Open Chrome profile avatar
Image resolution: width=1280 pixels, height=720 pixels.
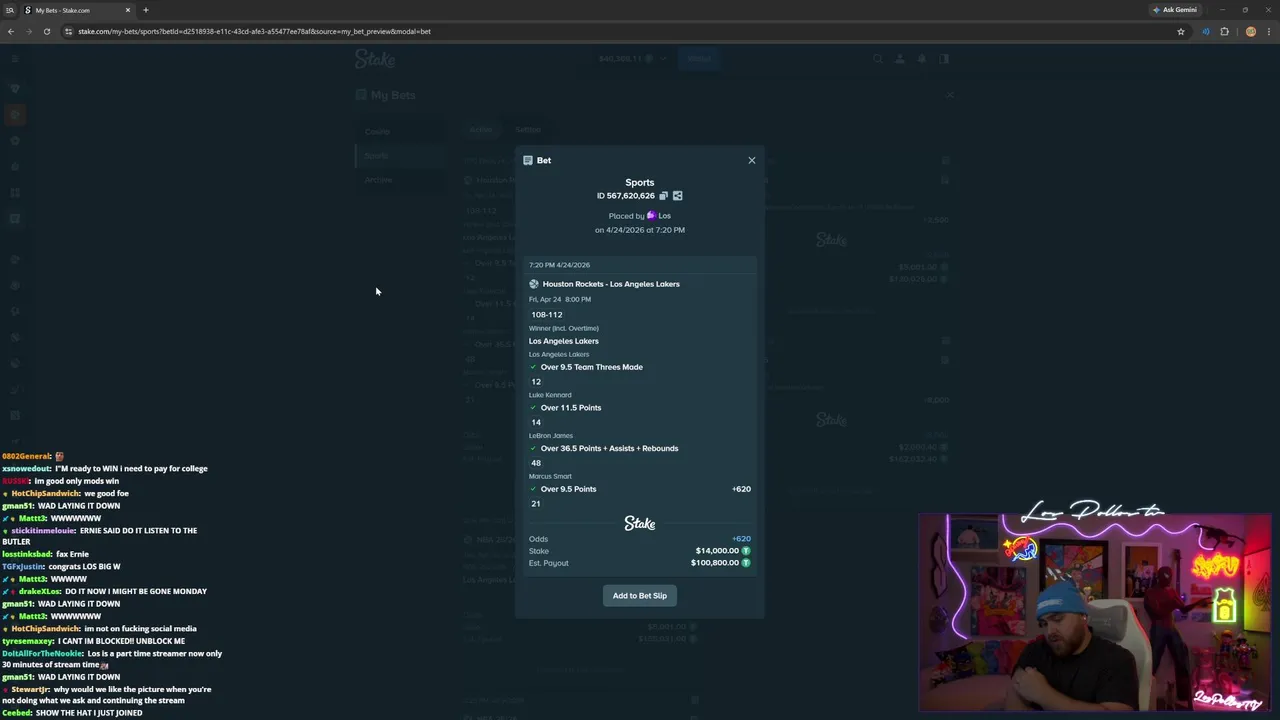(x=1250, y=31)
